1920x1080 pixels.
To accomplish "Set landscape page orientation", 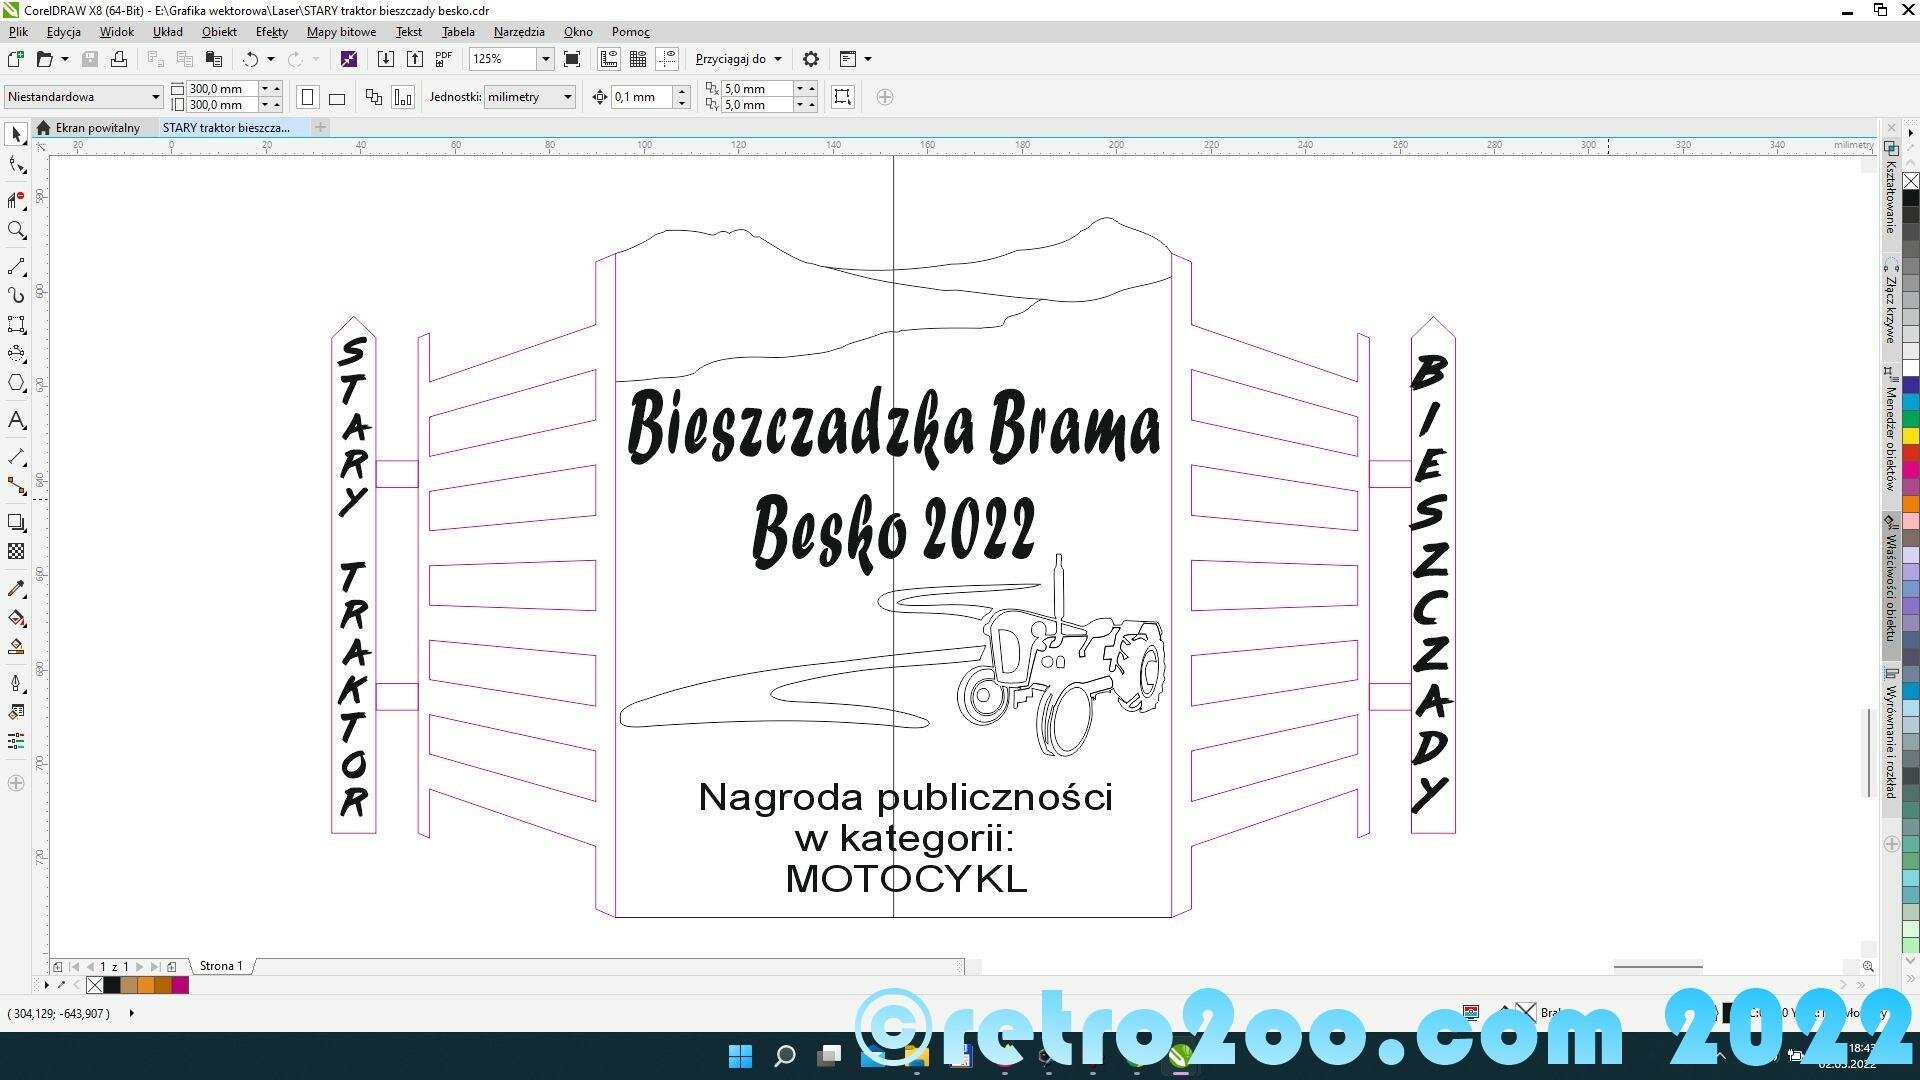I will (x=337, y=97).
